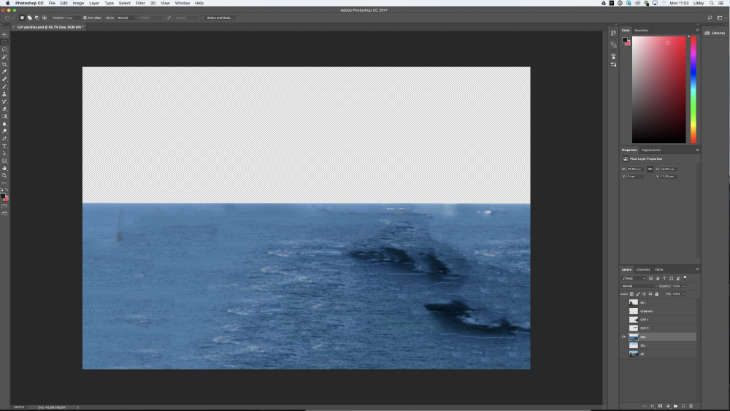
Task: Show the topmost layer via visibility box
Action: (624, 302)
